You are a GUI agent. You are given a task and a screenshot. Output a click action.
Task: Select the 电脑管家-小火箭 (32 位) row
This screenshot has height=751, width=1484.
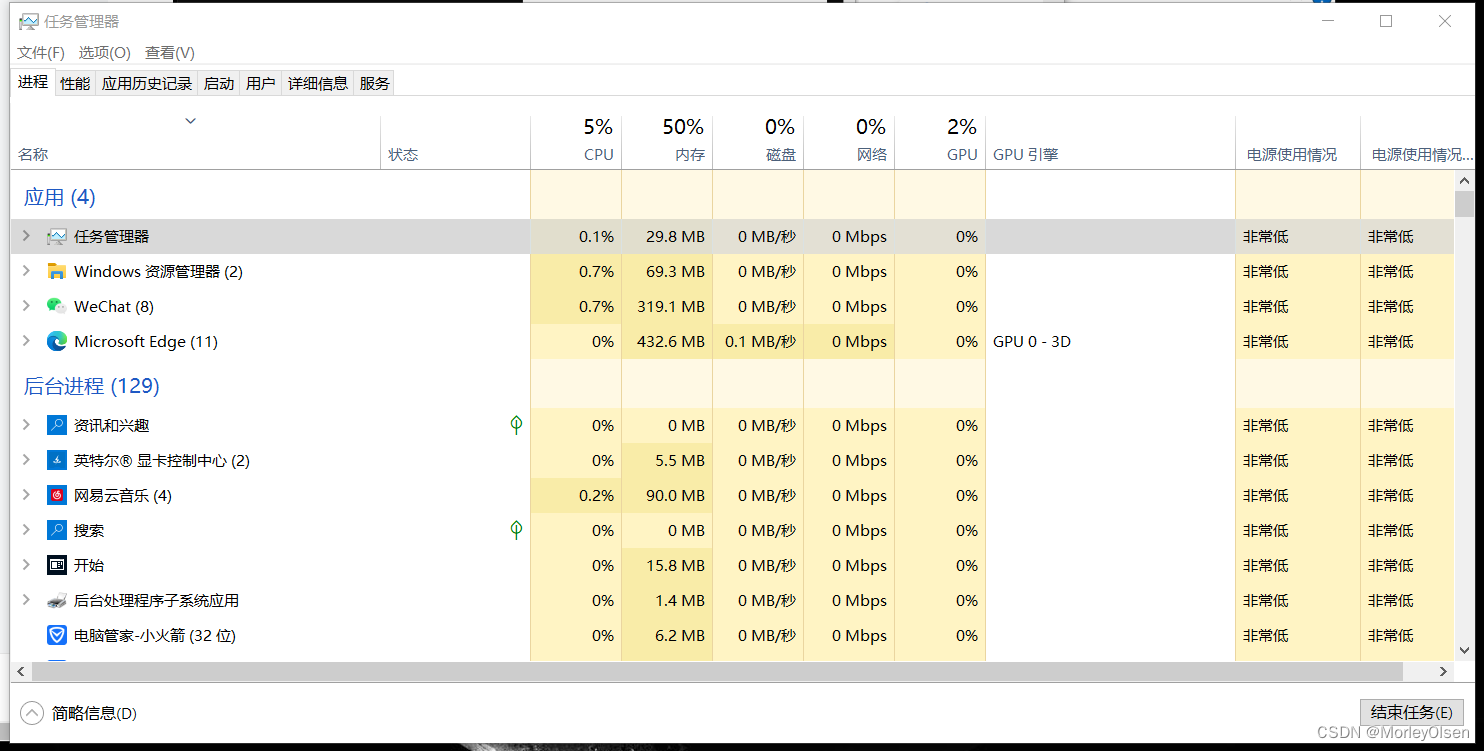point(732,635)
